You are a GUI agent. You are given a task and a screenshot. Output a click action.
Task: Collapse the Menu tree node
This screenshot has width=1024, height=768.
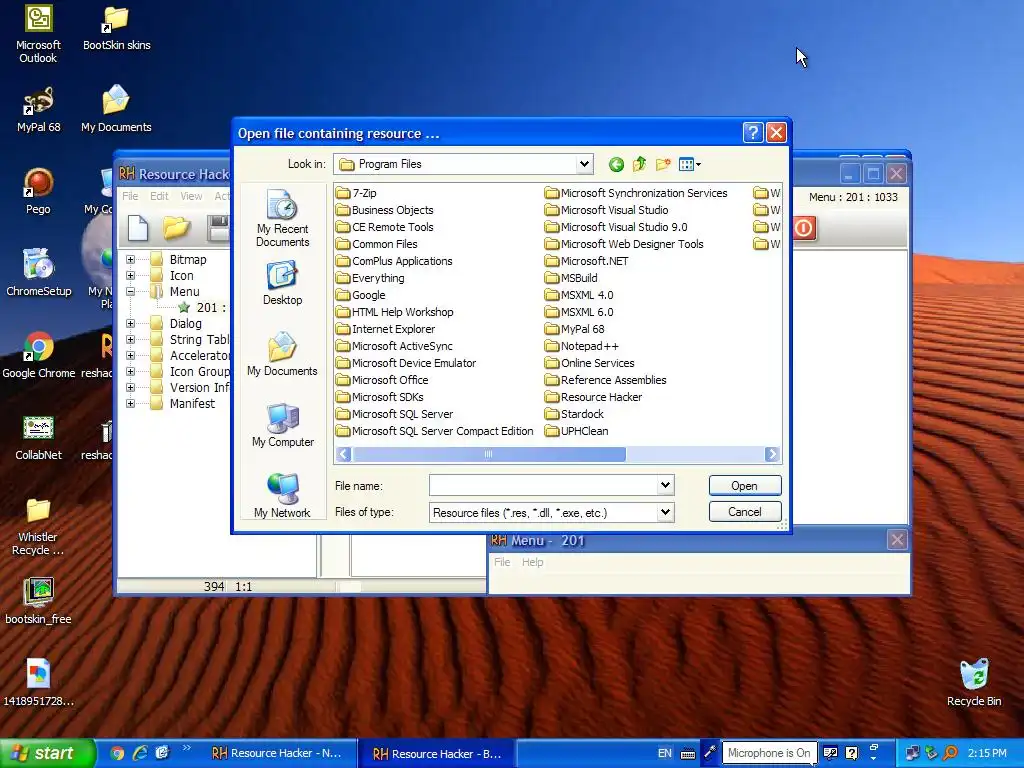coord(131,292)
